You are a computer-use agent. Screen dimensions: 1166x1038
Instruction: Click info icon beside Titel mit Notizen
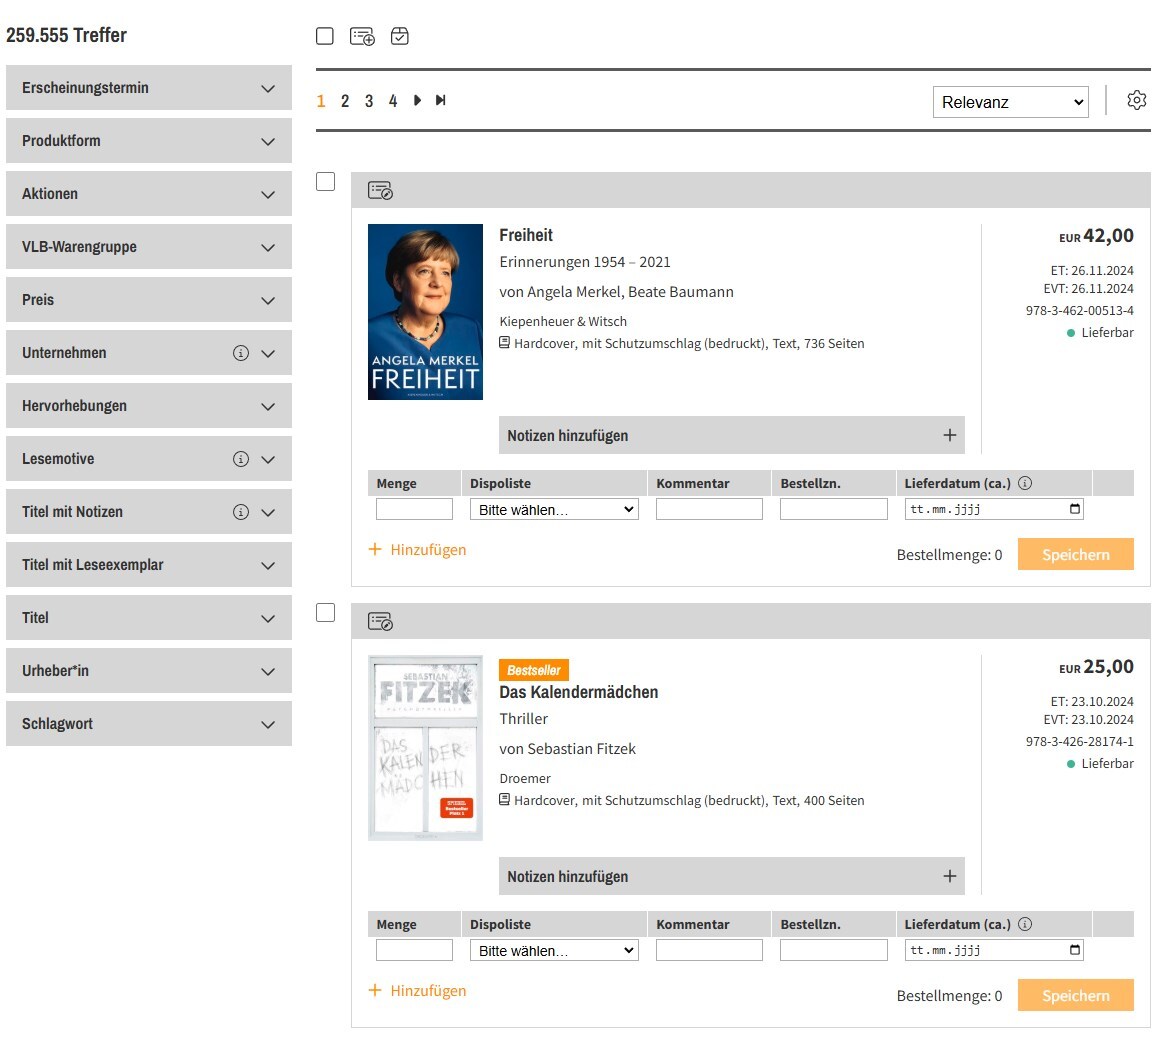[x=241, y=512]
